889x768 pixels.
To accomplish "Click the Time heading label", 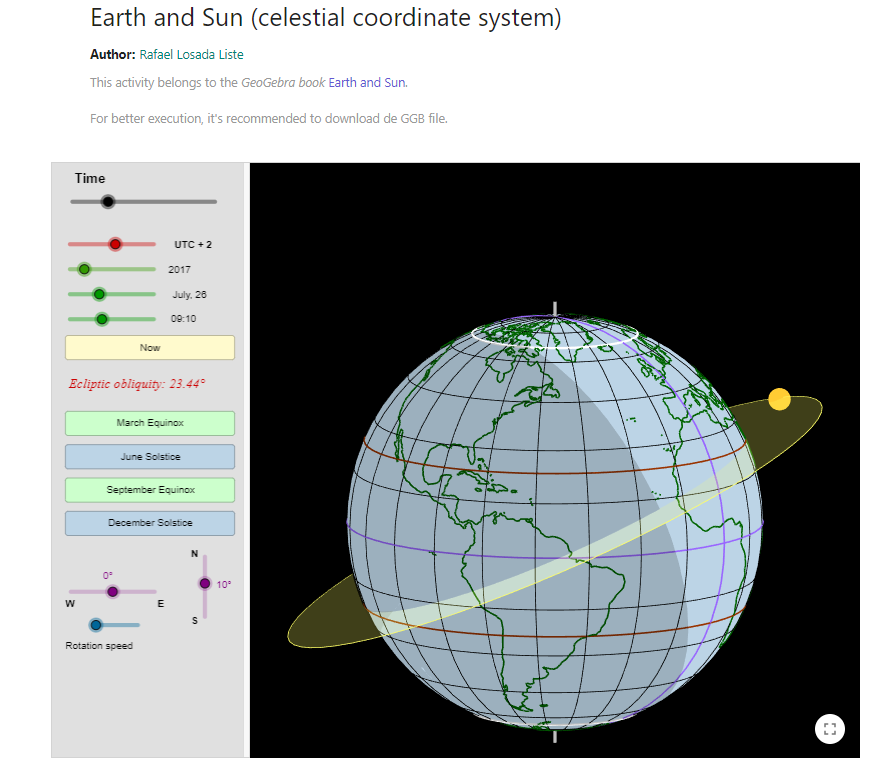I will [90, 179].
